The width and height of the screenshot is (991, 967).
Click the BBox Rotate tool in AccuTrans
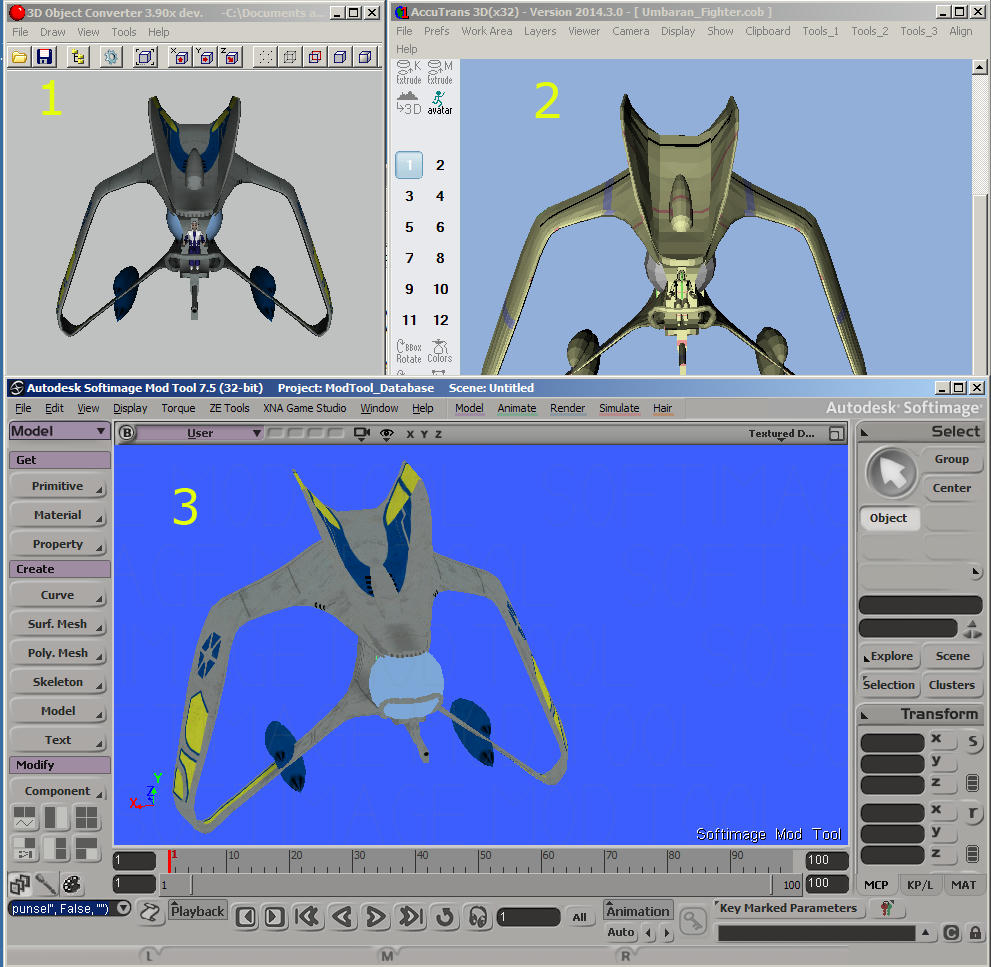[x=408, y=351]
